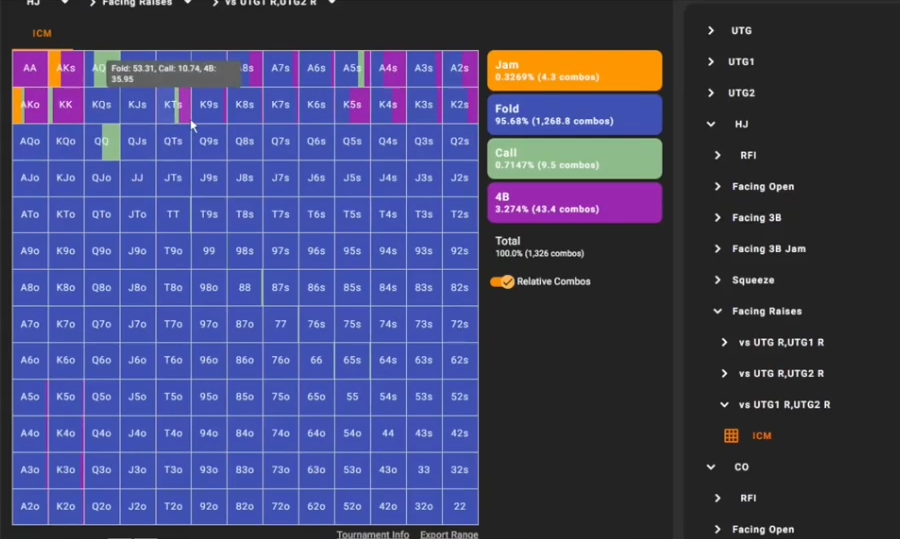Select the K5o hand cell
Image resolution: width=900 pixels, height=539 pixels.
pyautogui.click(x=65, y=397)
